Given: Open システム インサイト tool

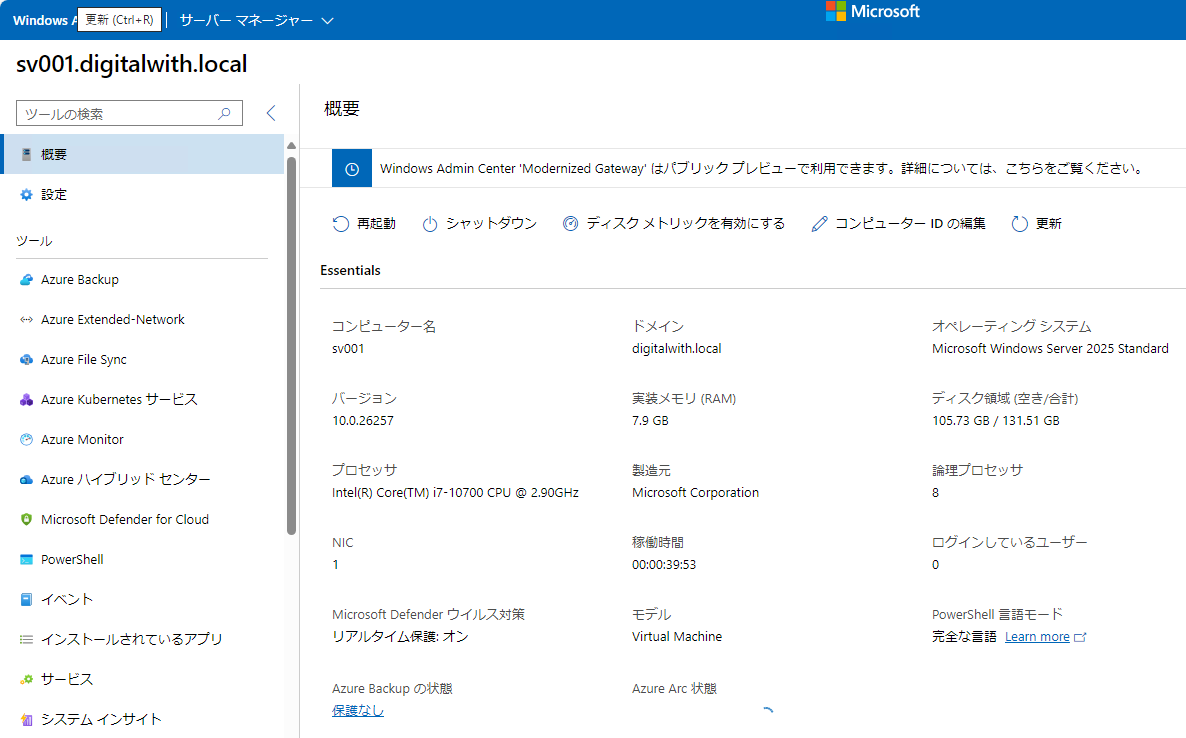Looking at the screenshot, I should tap(142, 719).
